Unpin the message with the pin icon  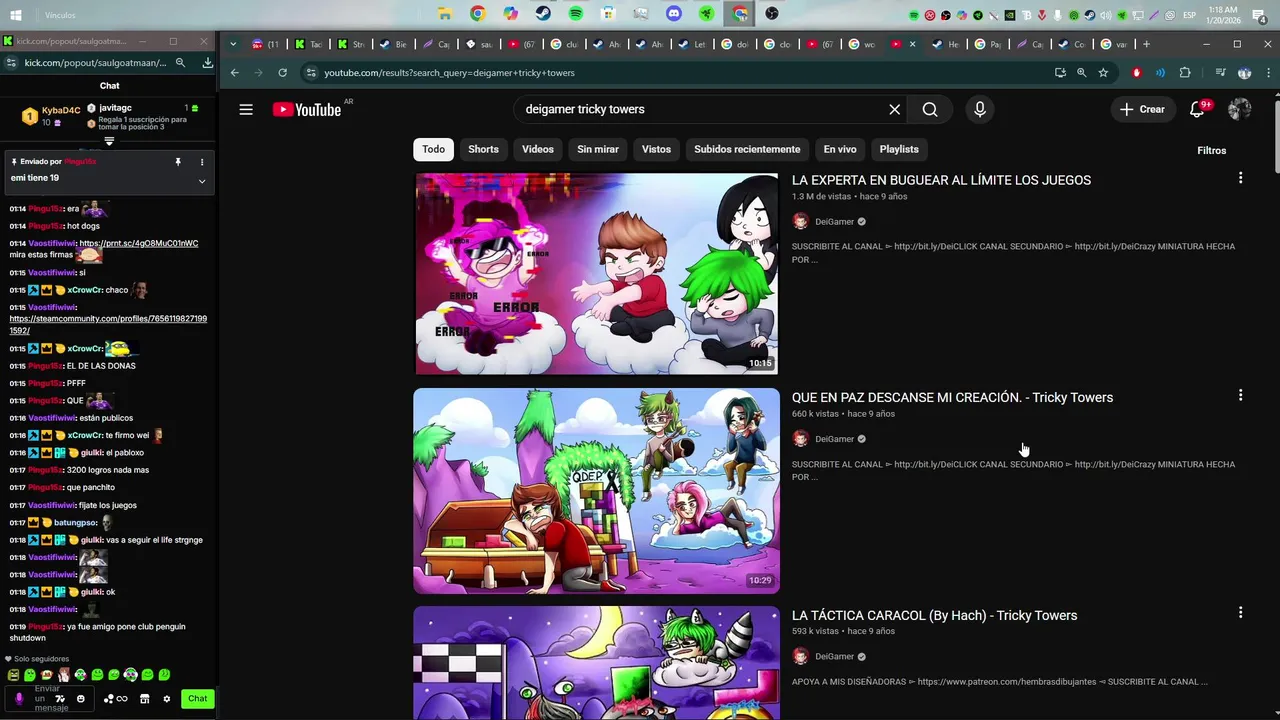click(178, 162)
